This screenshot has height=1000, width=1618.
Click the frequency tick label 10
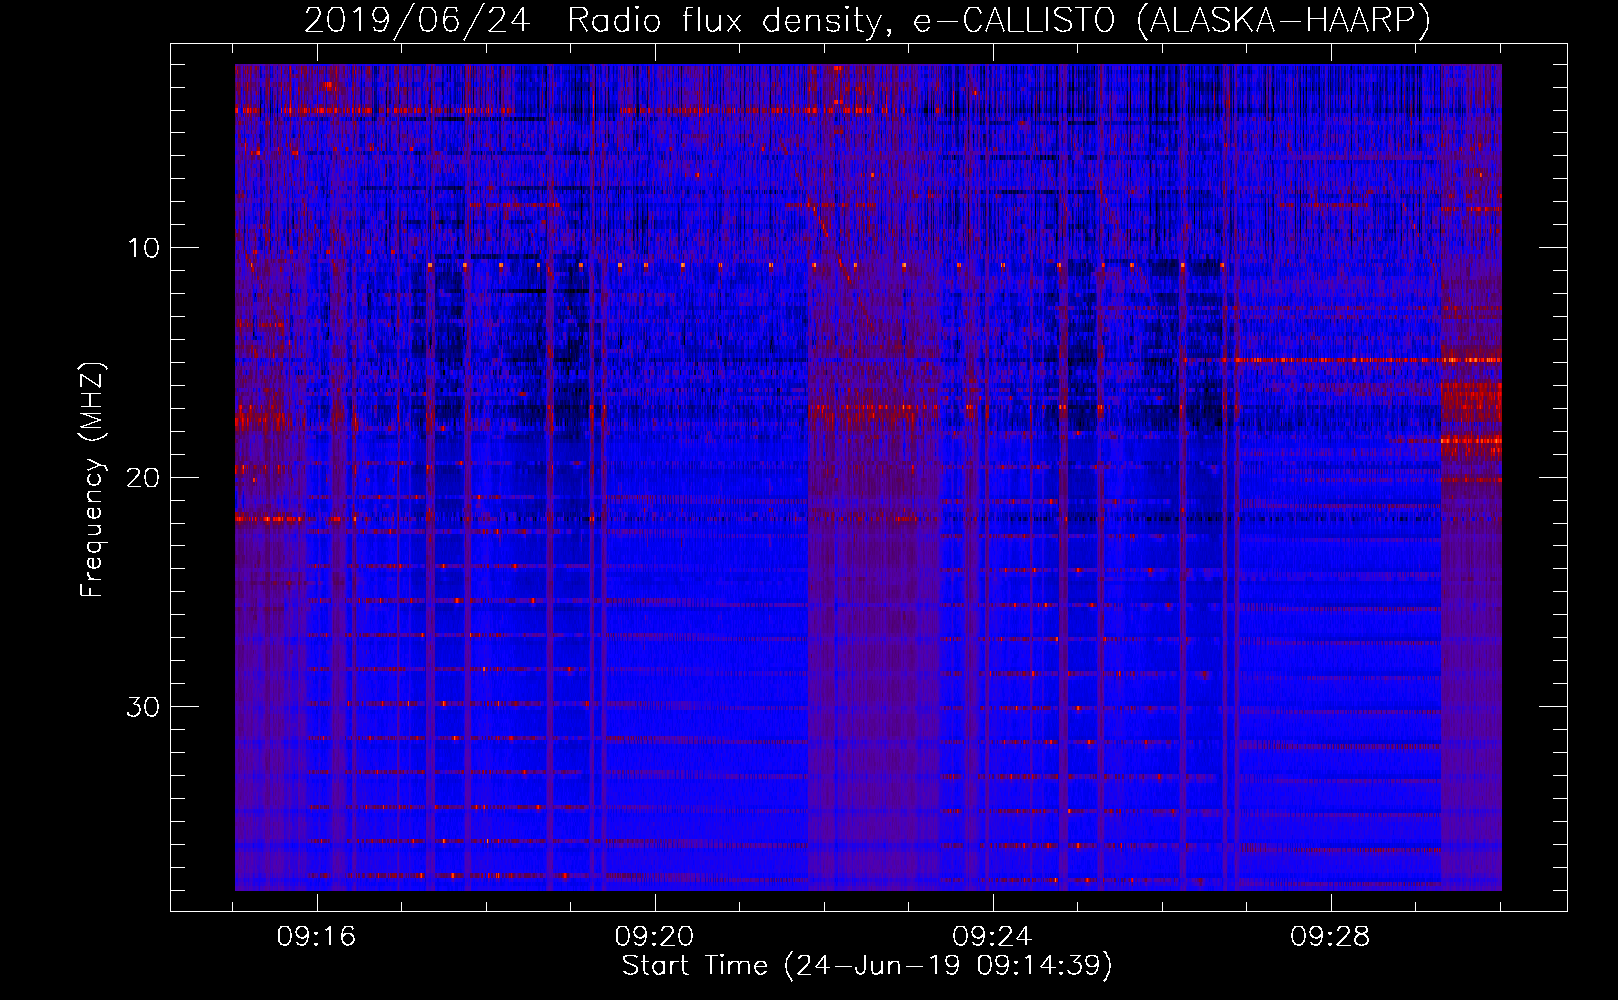(144, 248)
